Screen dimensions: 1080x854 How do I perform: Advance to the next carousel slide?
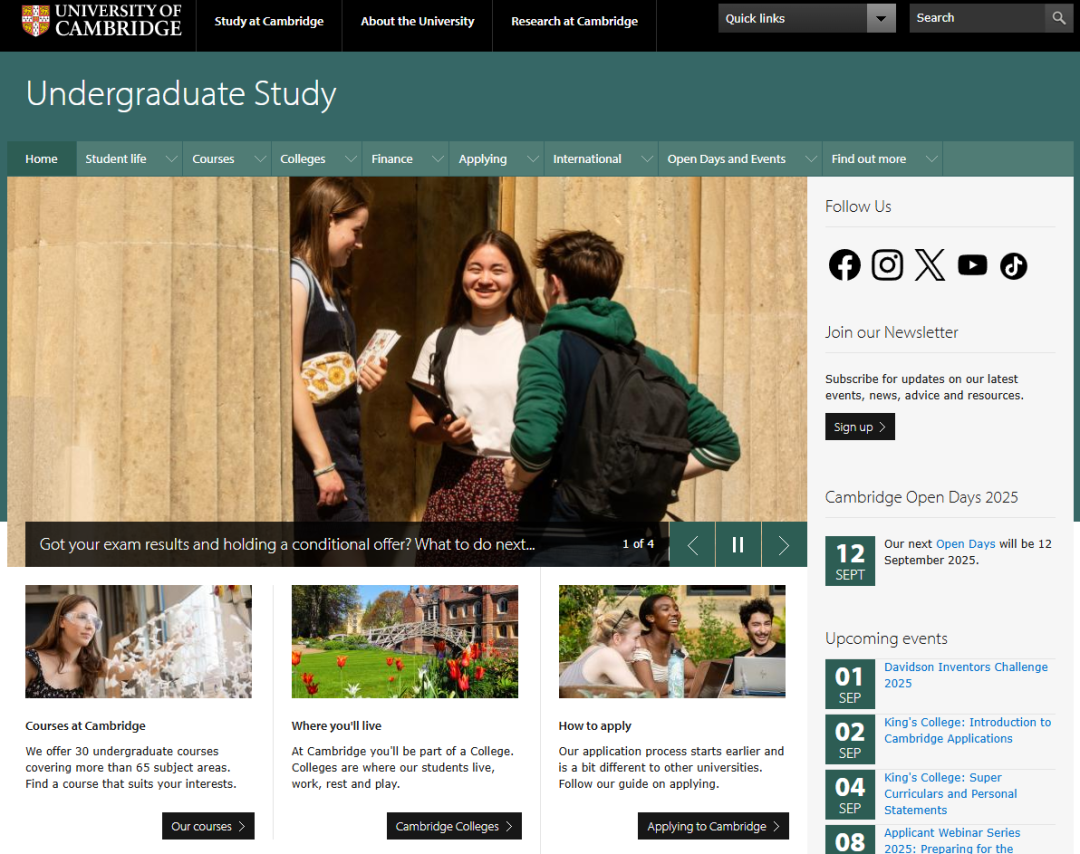(x=784, y=545)
